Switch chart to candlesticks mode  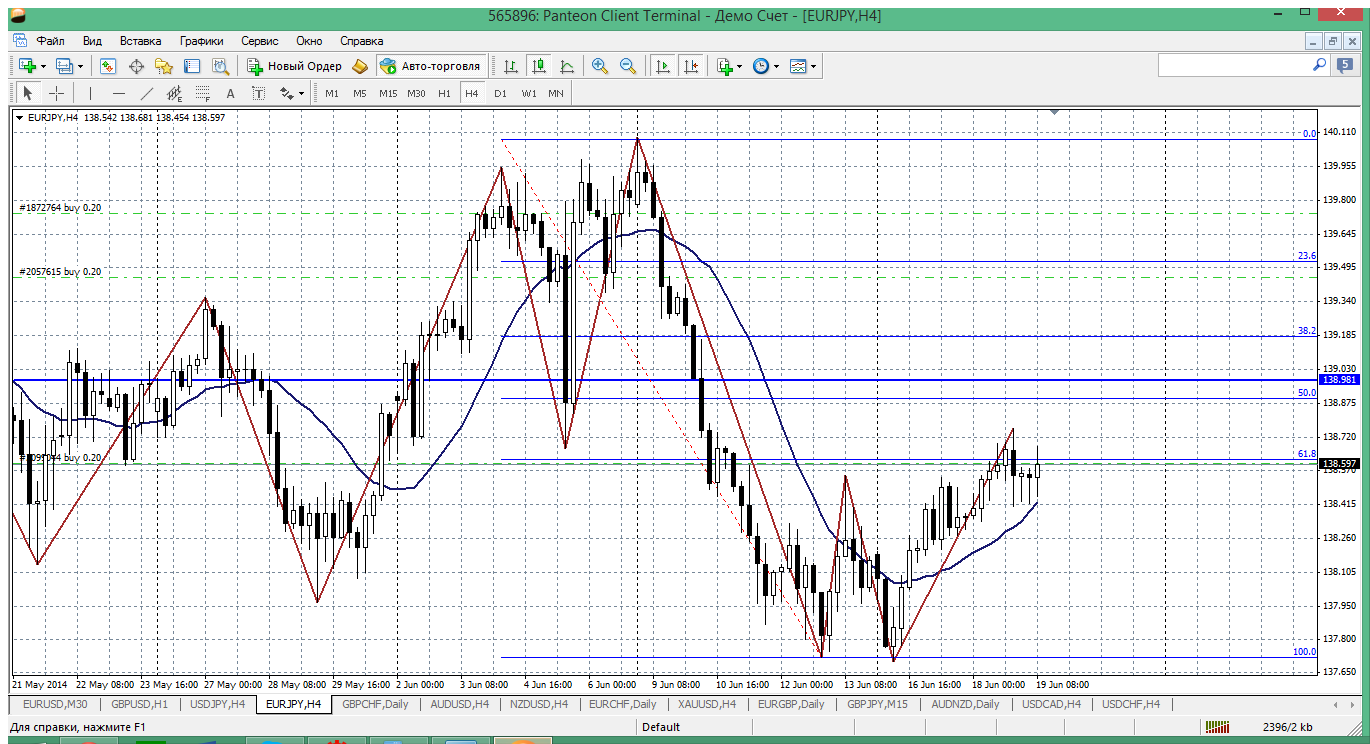tap(539, 66)
